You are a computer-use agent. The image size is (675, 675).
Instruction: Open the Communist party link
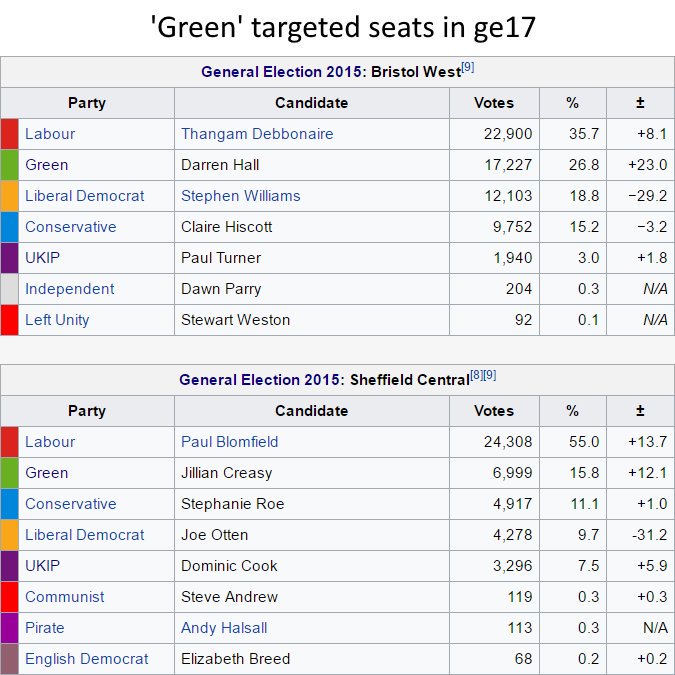tap(65, 597)
